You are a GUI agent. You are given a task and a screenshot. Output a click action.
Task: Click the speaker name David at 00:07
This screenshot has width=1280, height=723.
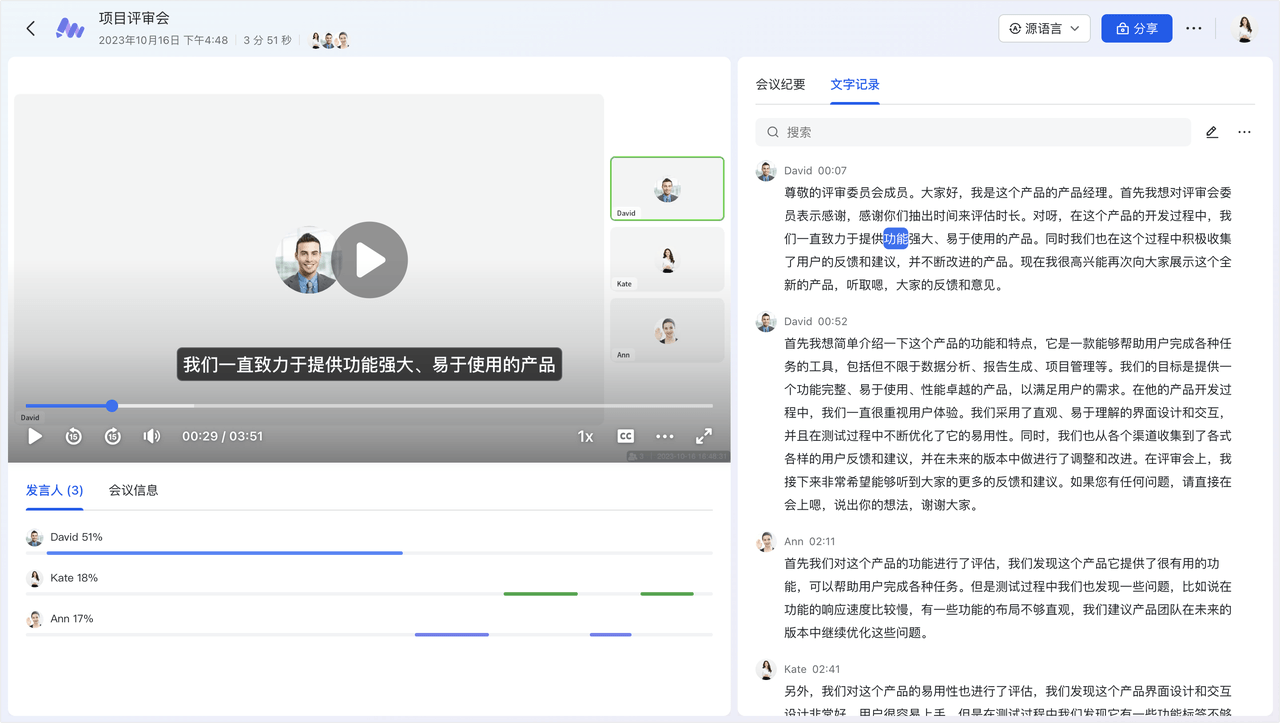point(798,170)
